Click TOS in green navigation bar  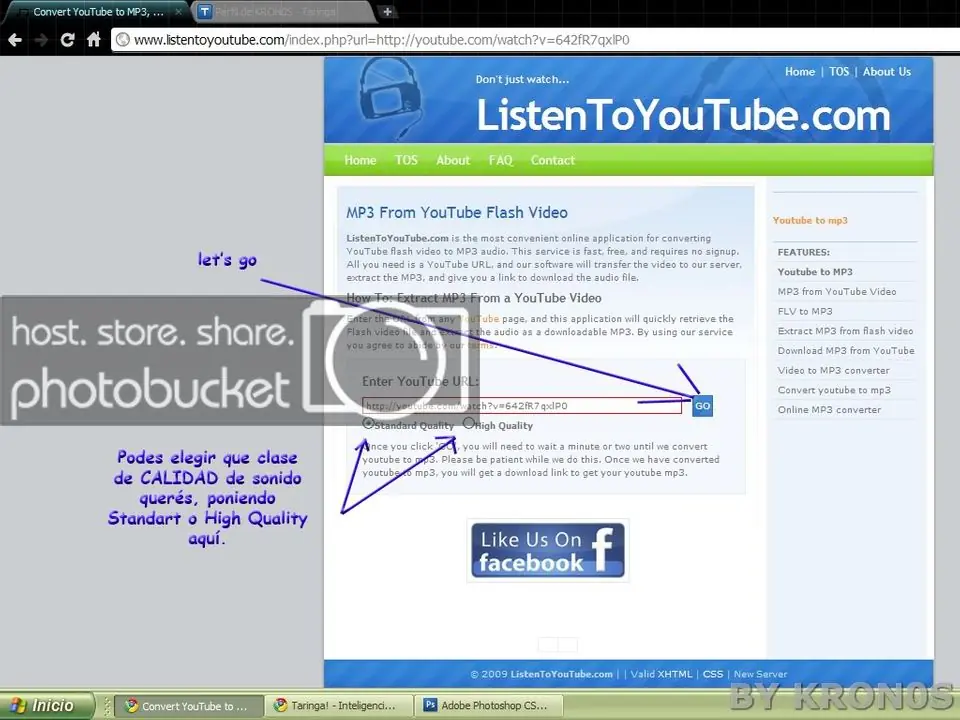click(406, 160)
